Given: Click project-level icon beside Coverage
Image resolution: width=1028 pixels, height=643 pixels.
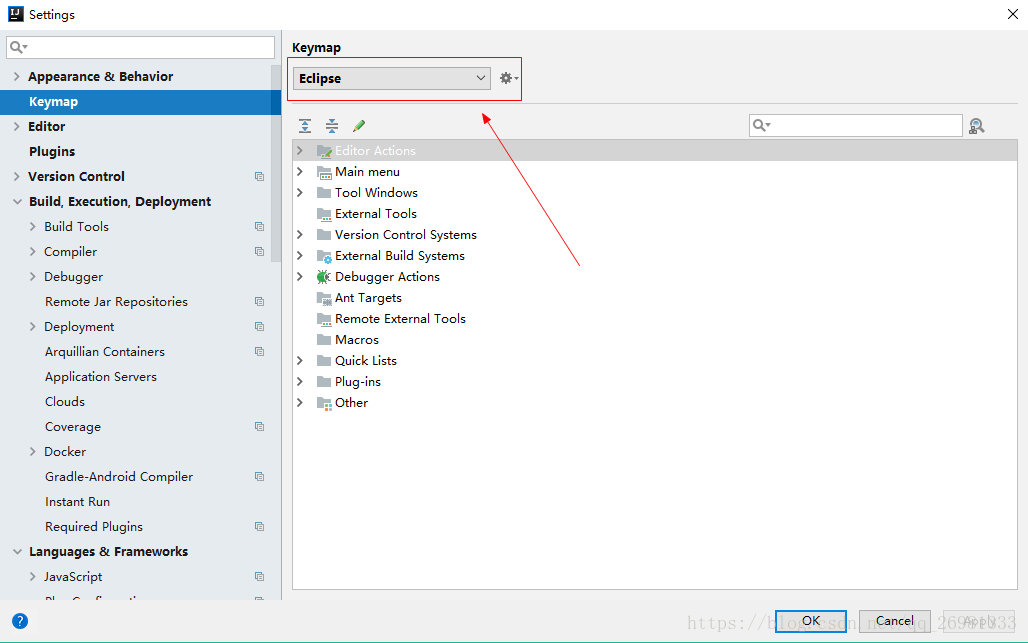Looking at the screenshot, I should [260, 427].
